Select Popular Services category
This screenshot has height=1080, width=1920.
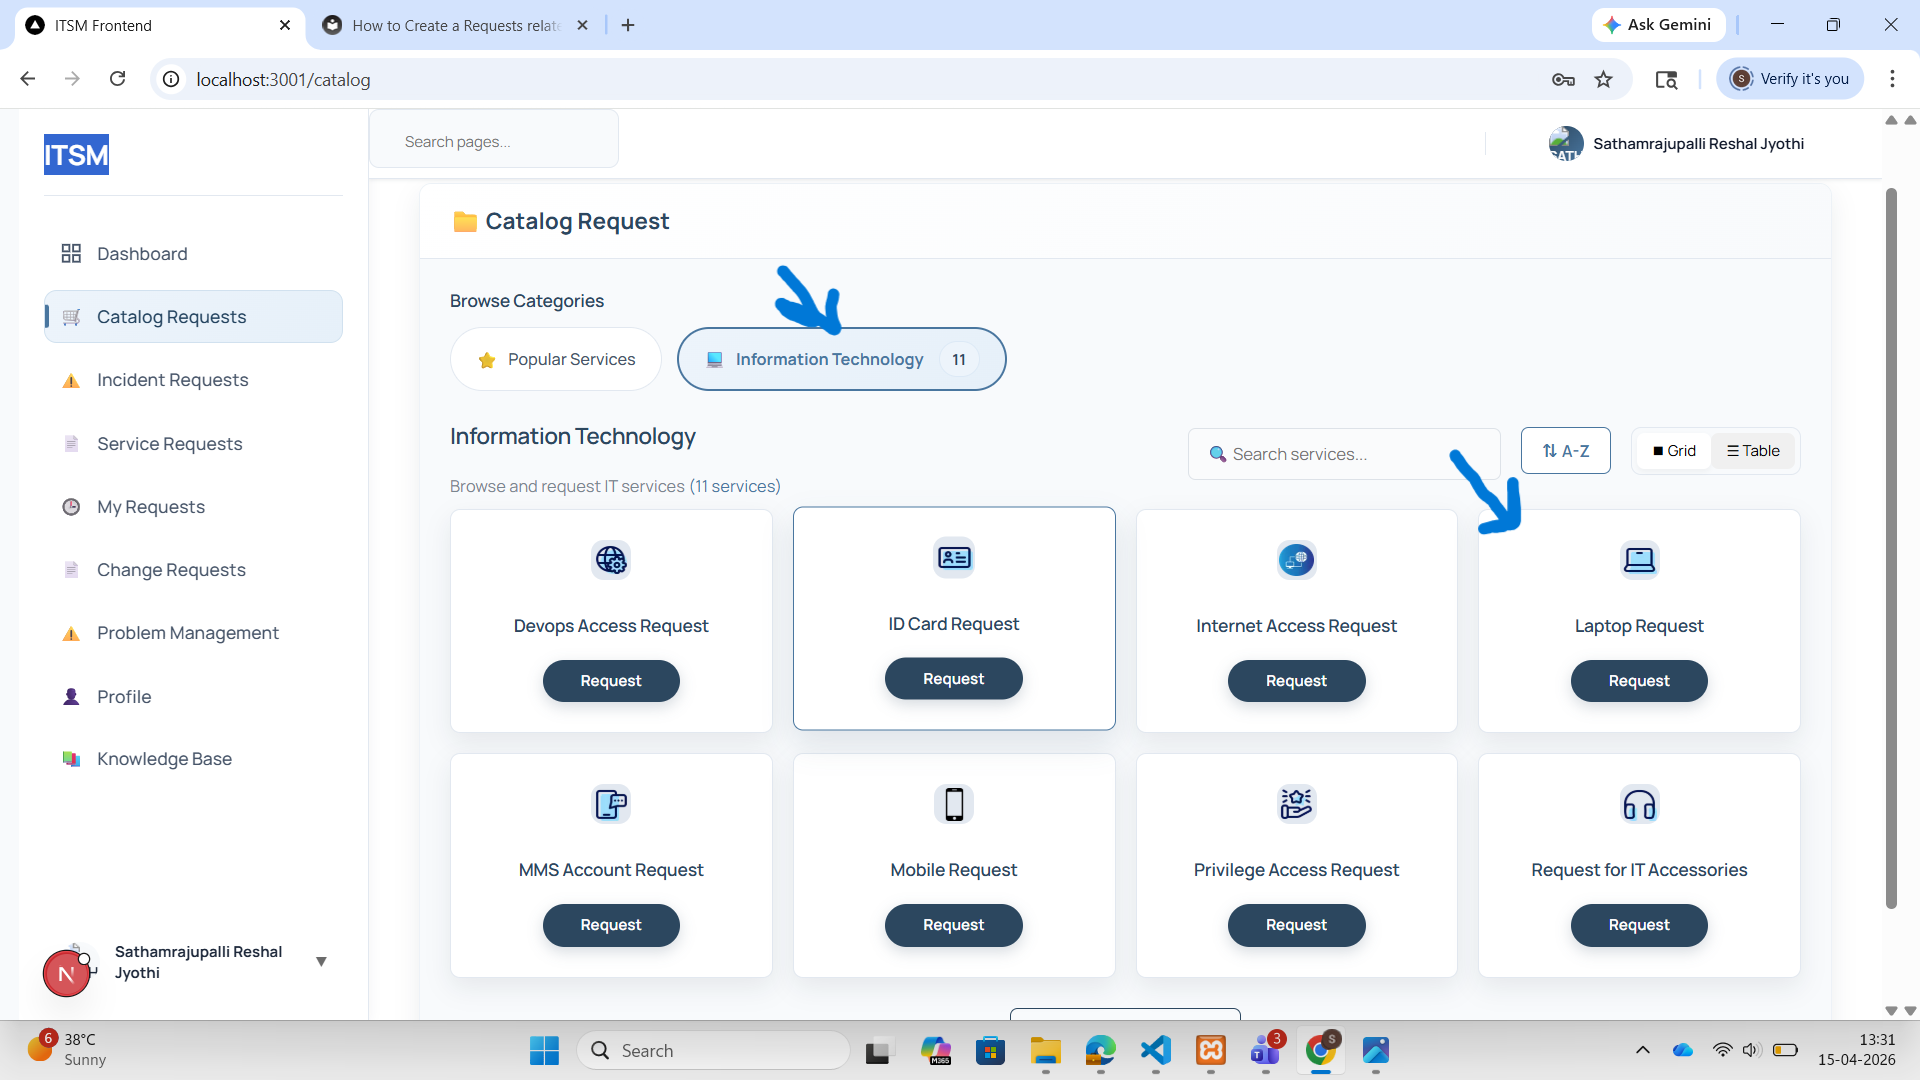tap(556, 359)
